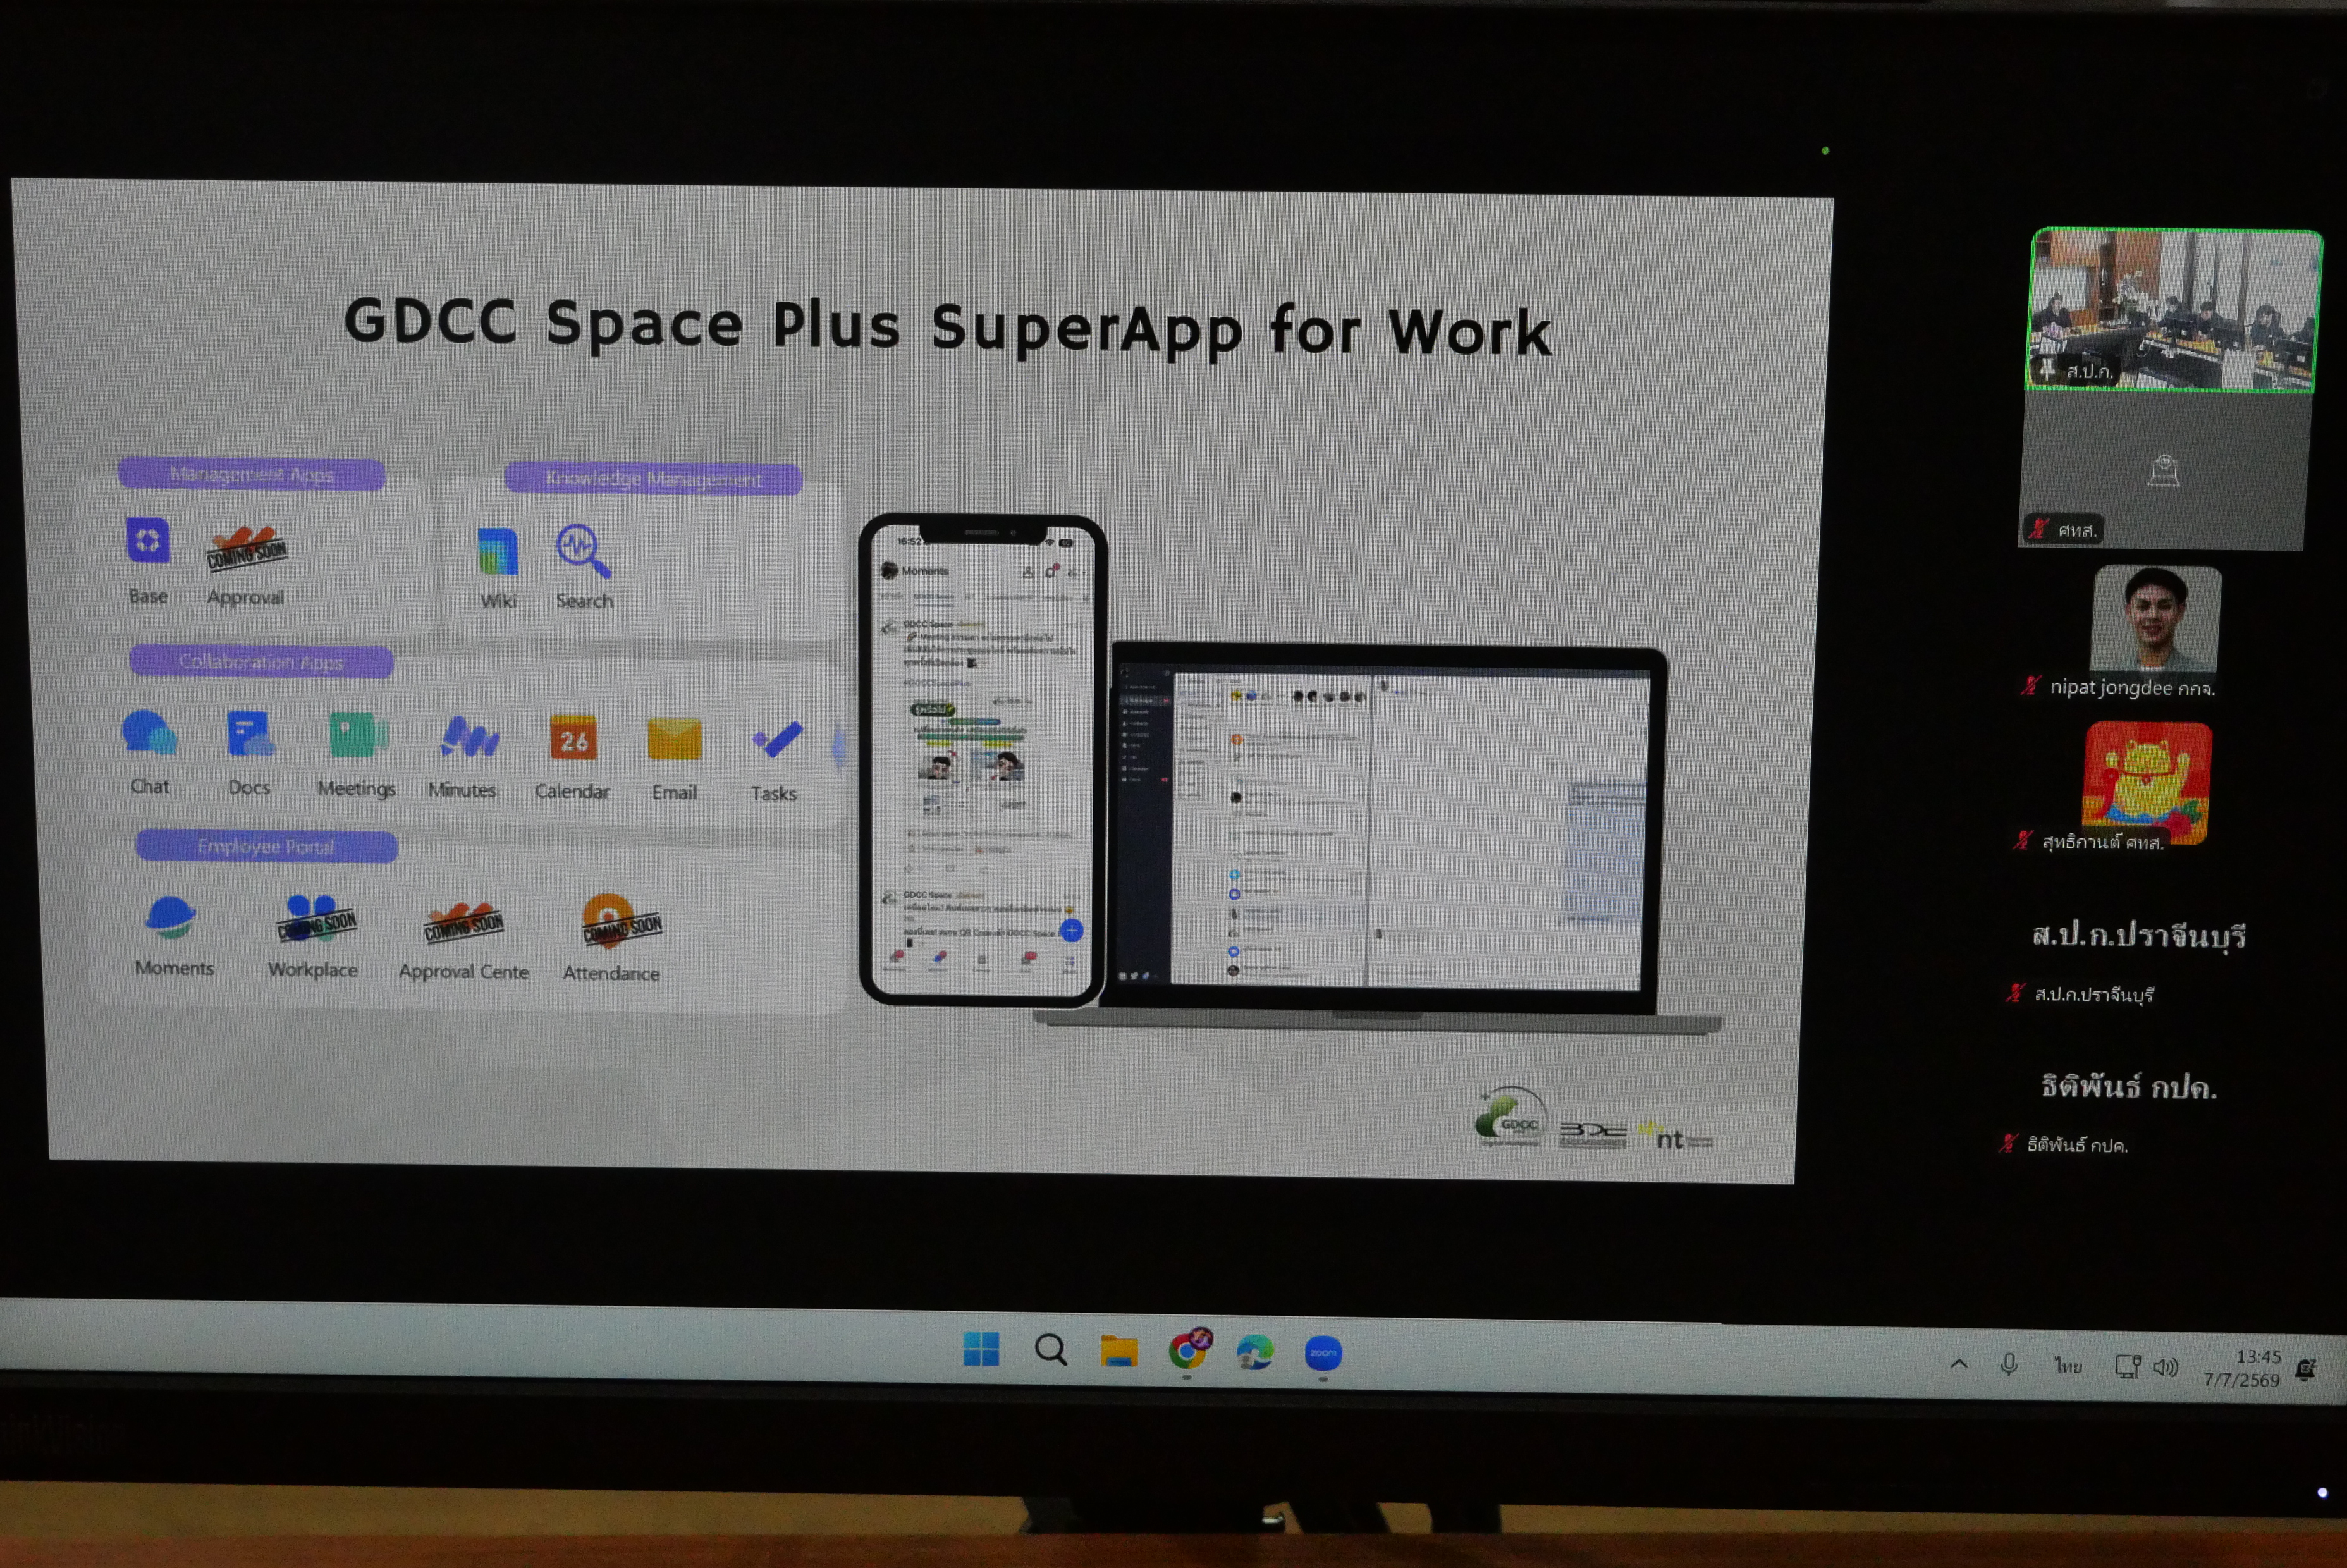Switch the ไทย input language indicator
2347x1568 pixels.
(2068, 1366)
